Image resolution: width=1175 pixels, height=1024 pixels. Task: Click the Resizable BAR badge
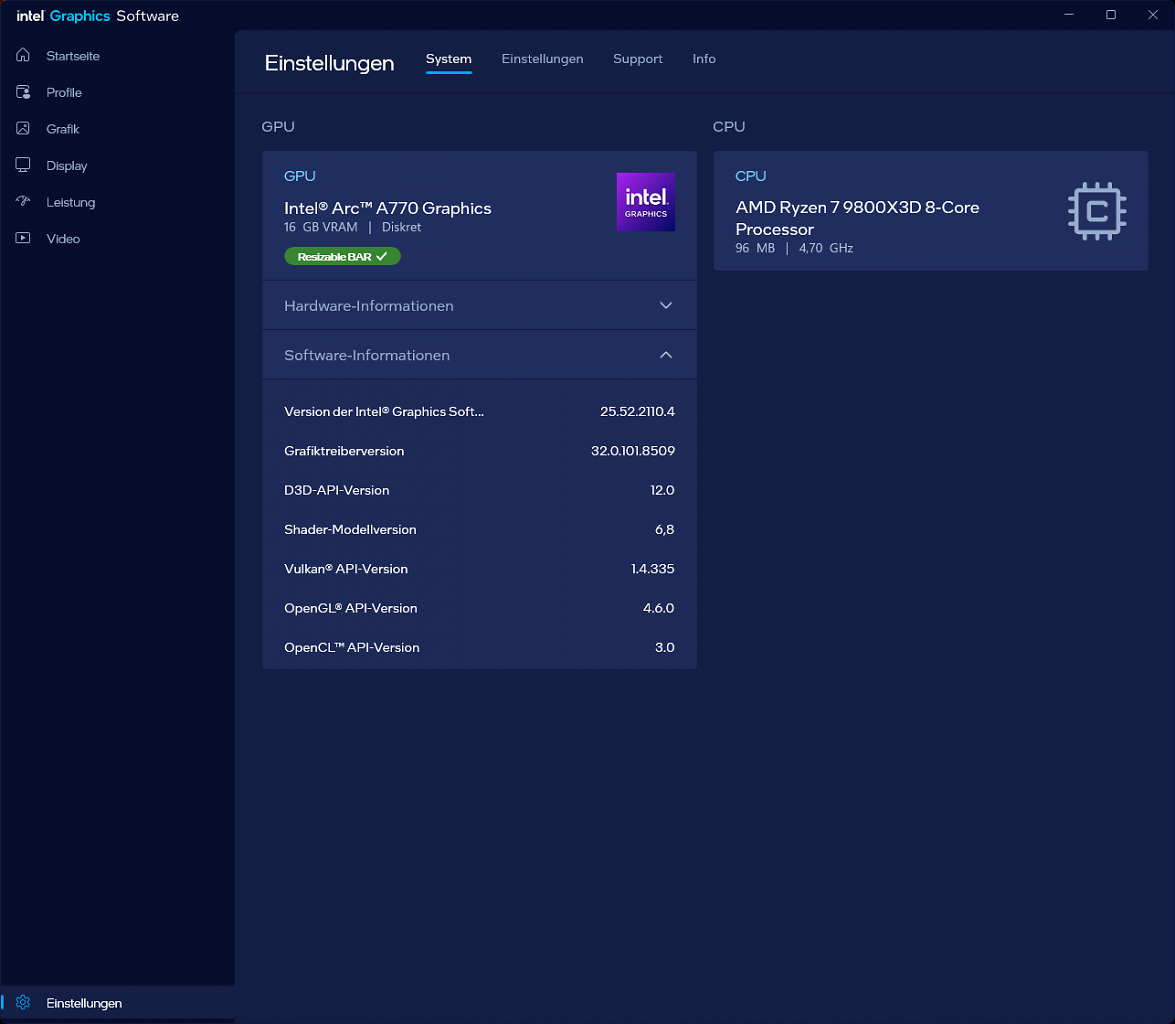tap(342, 256)
